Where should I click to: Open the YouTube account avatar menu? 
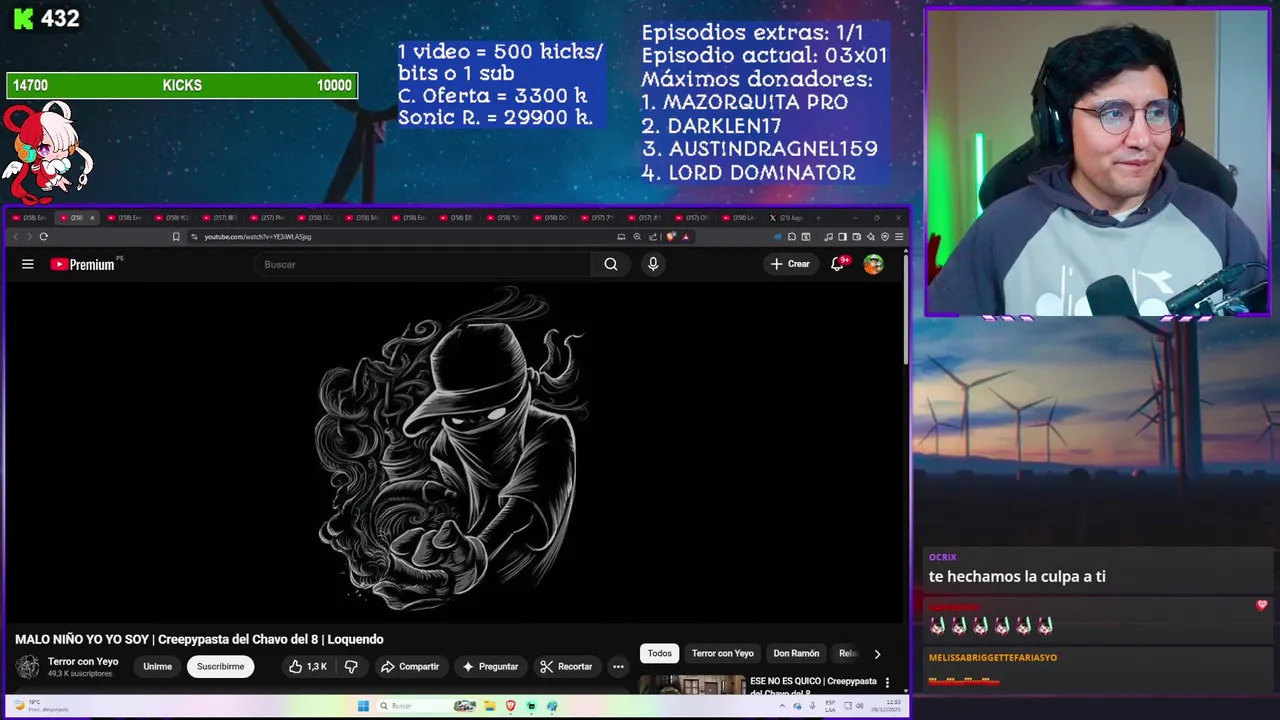pos(873,264)
